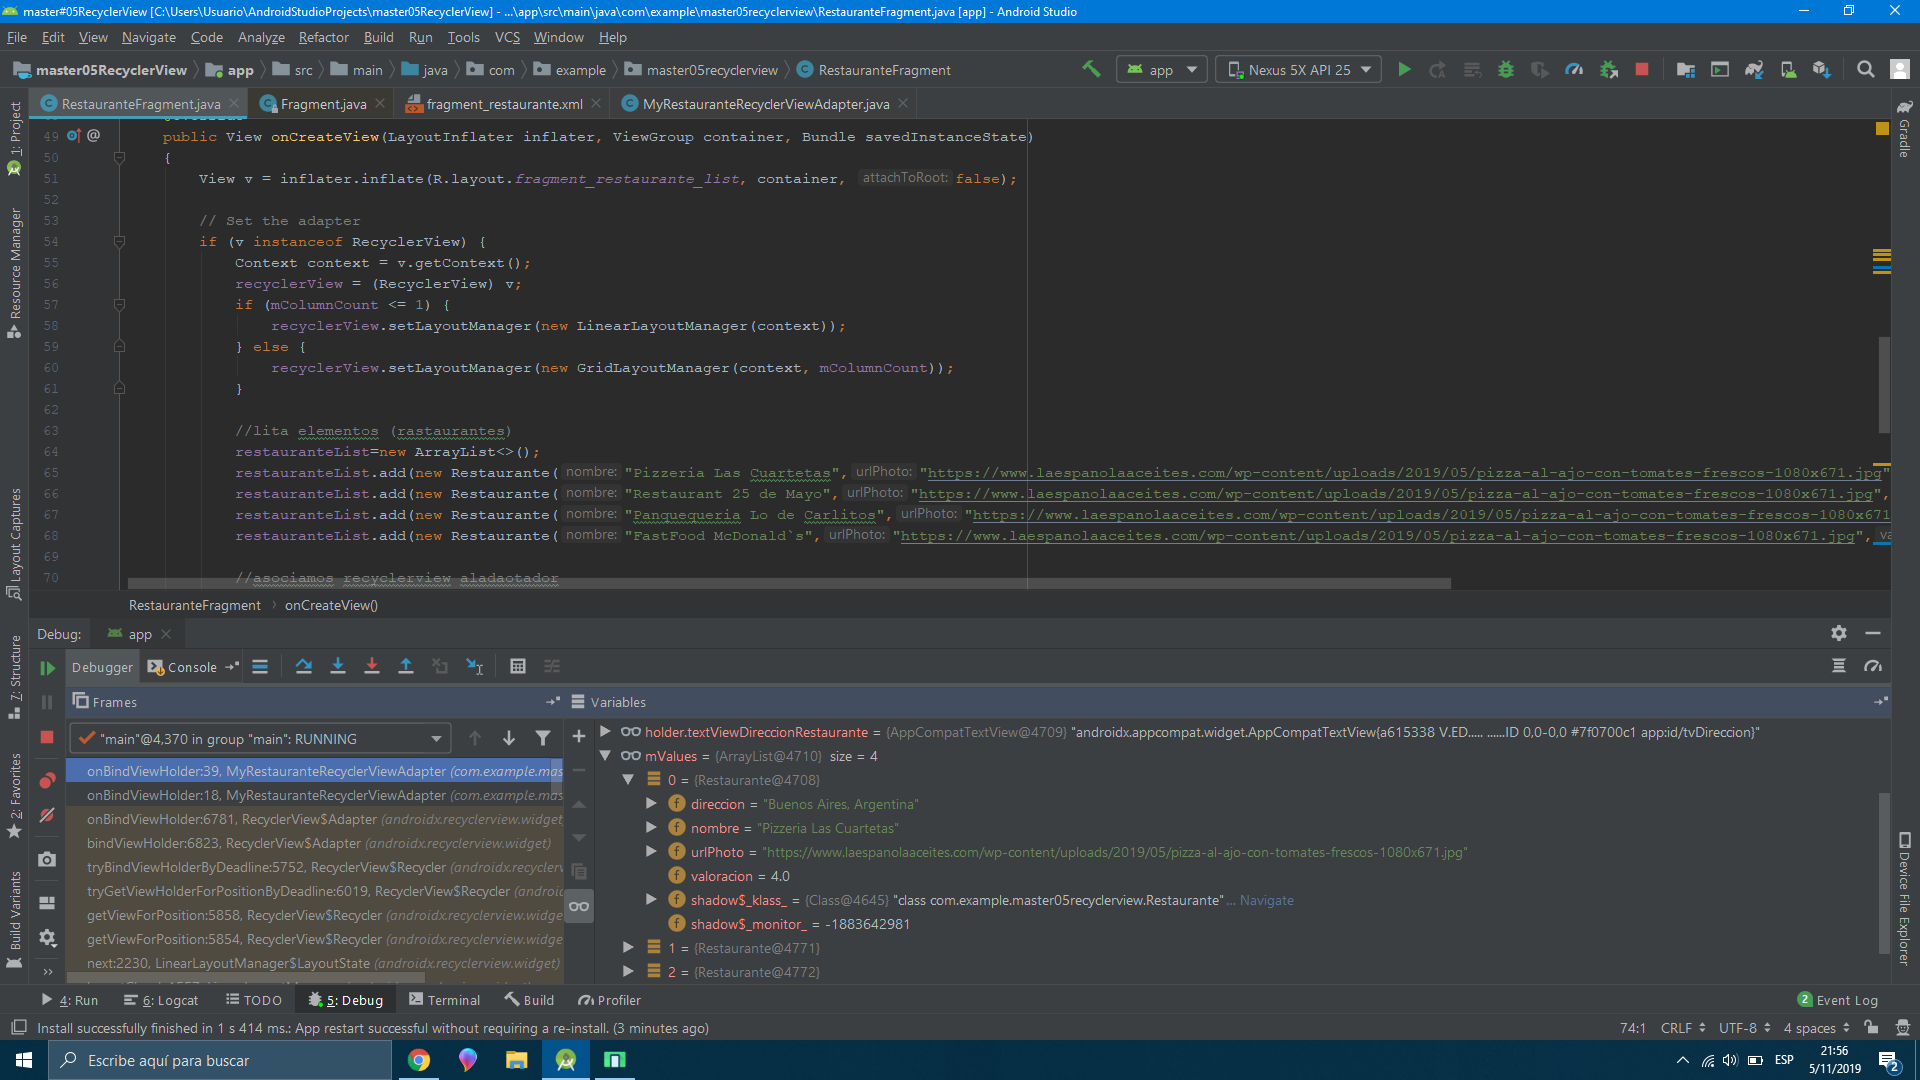Viewport: 1920px width, 1080px height.
Task: Switch to Fragment.java tab
Action: pyautogui.click(x=322, y=104)
